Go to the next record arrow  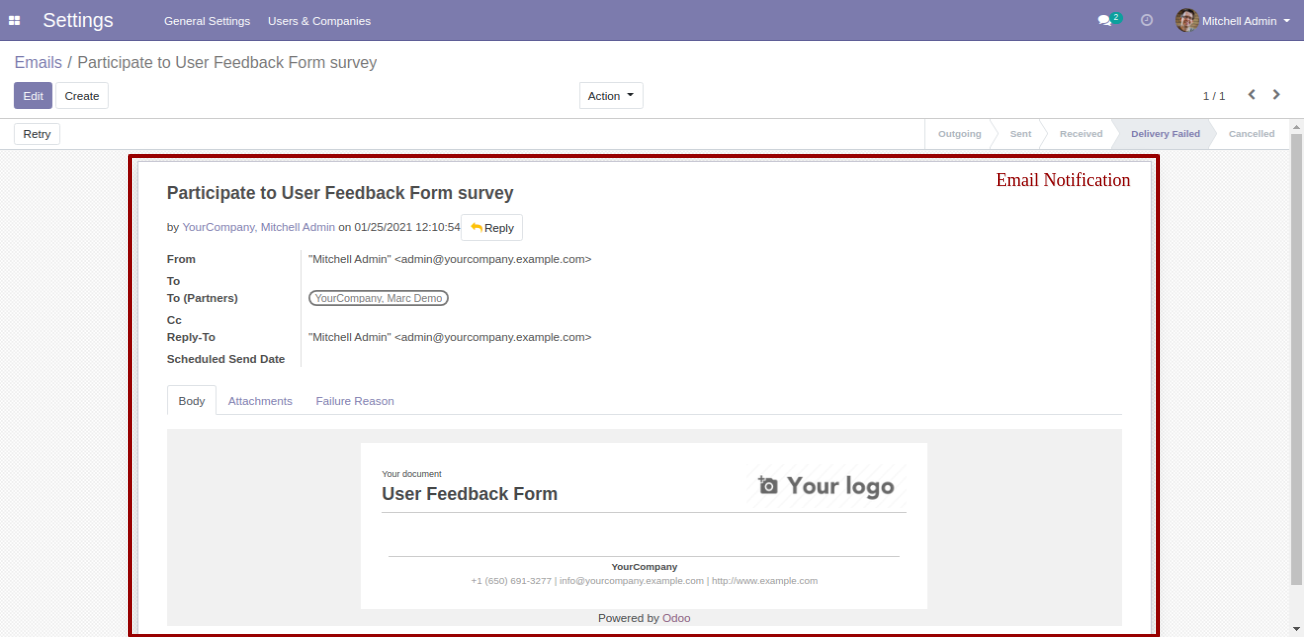[x=1276, y=95]
